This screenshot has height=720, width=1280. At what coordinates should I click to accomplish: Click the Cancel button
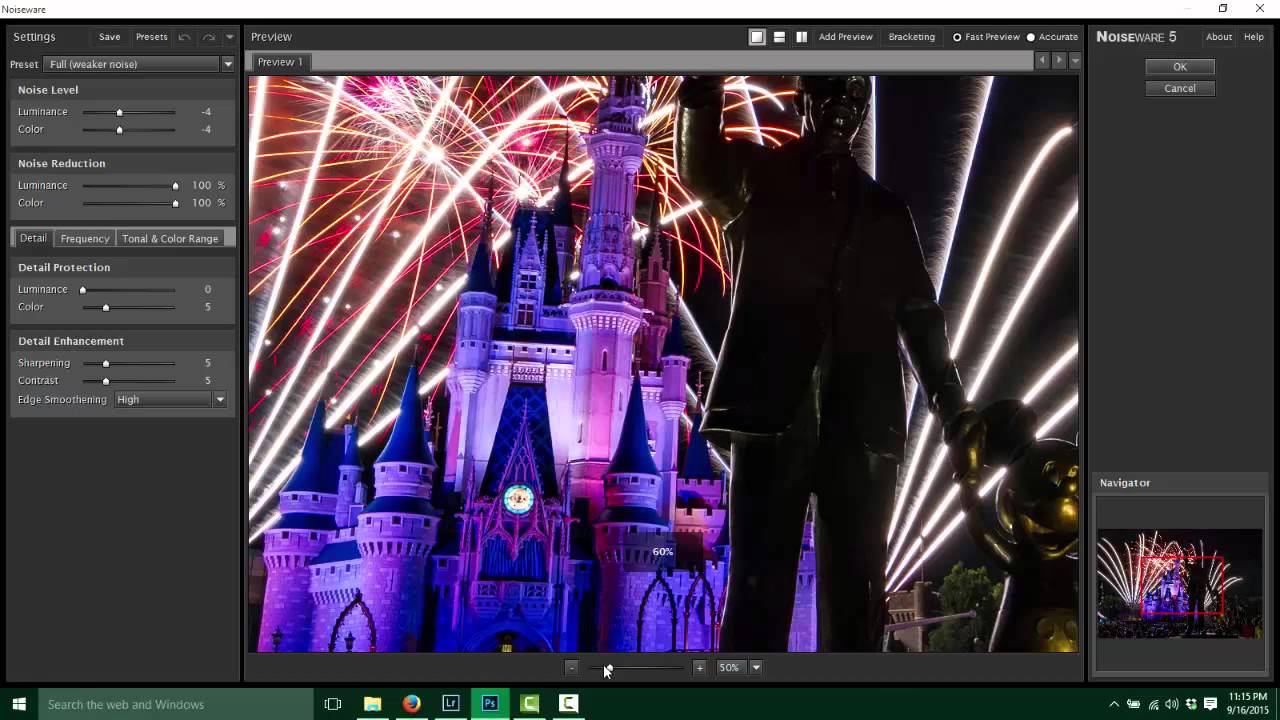[x=1180, y=88]
